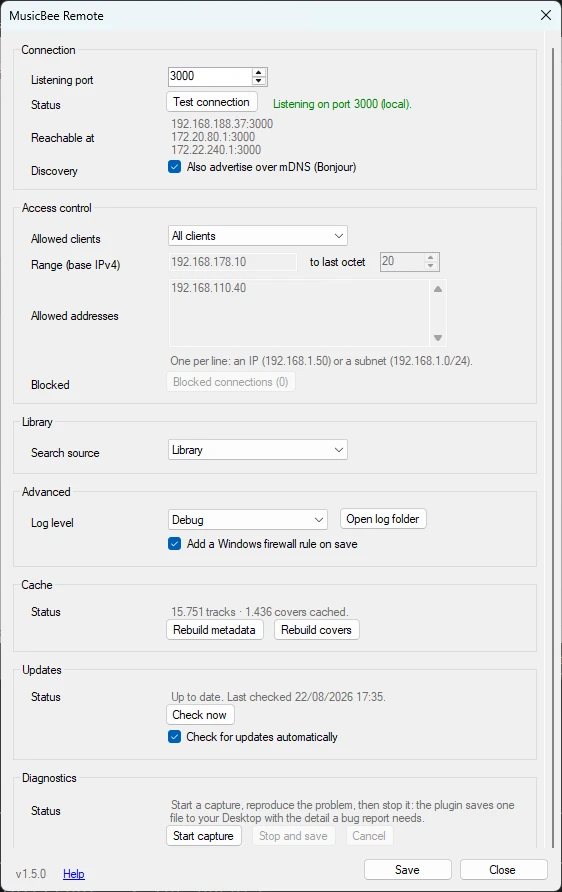This screenshot has height=892, width=562.
Task: Click the diagnostics Cancel button
Action: coord(369,836)
